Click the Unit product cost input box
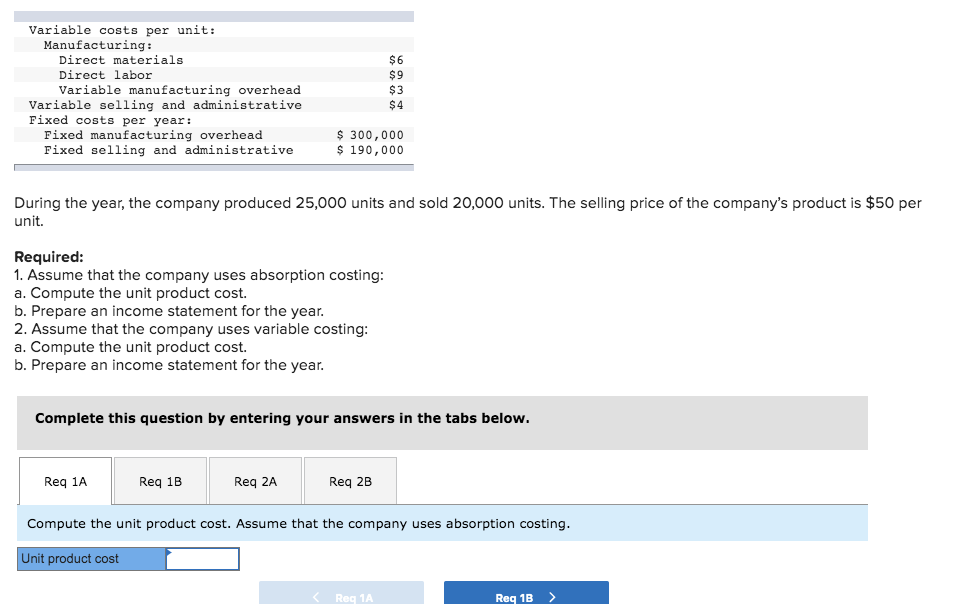Viewport: 957px width, 604px height. [x=203, y=558]
